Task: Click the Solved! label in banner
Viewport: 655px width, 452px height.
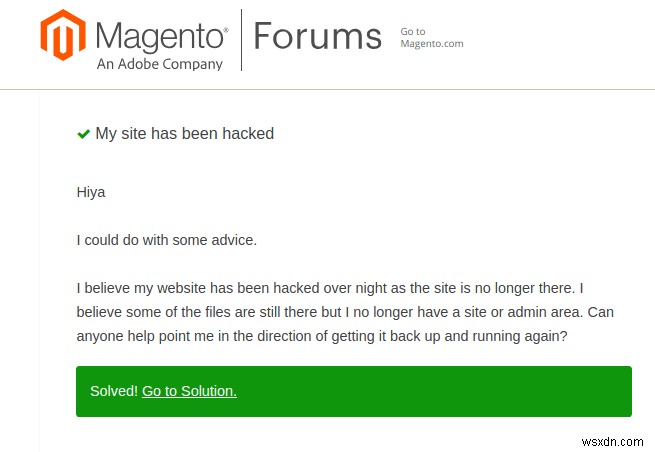Action: [113, 391]
